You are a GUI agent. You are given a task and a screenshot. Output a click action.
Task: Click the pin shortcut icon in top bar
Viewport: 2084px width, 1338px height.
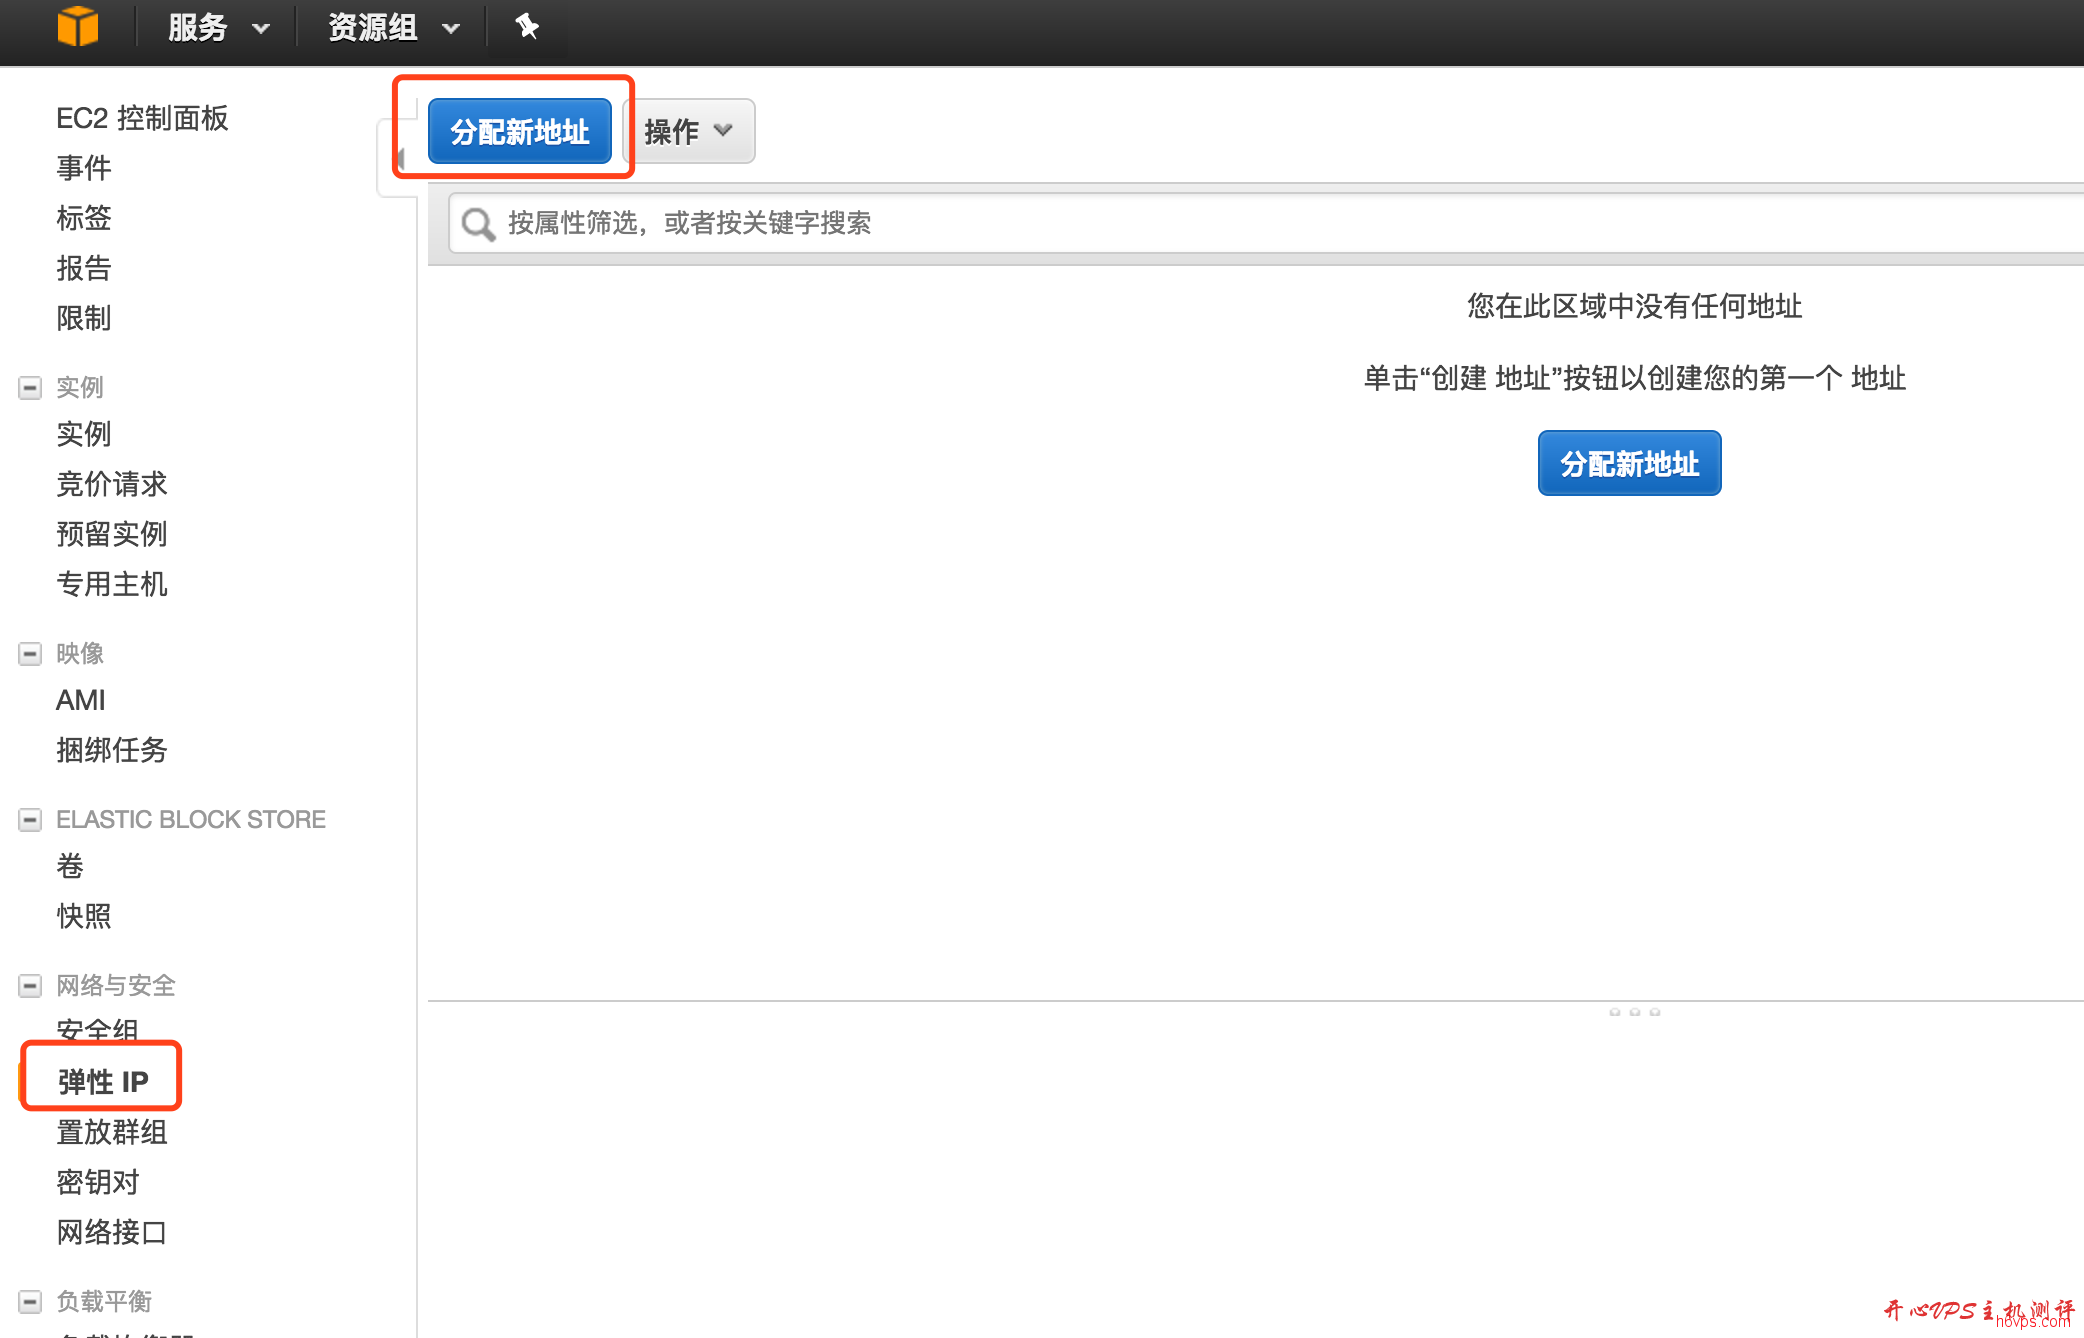point(527,26)
